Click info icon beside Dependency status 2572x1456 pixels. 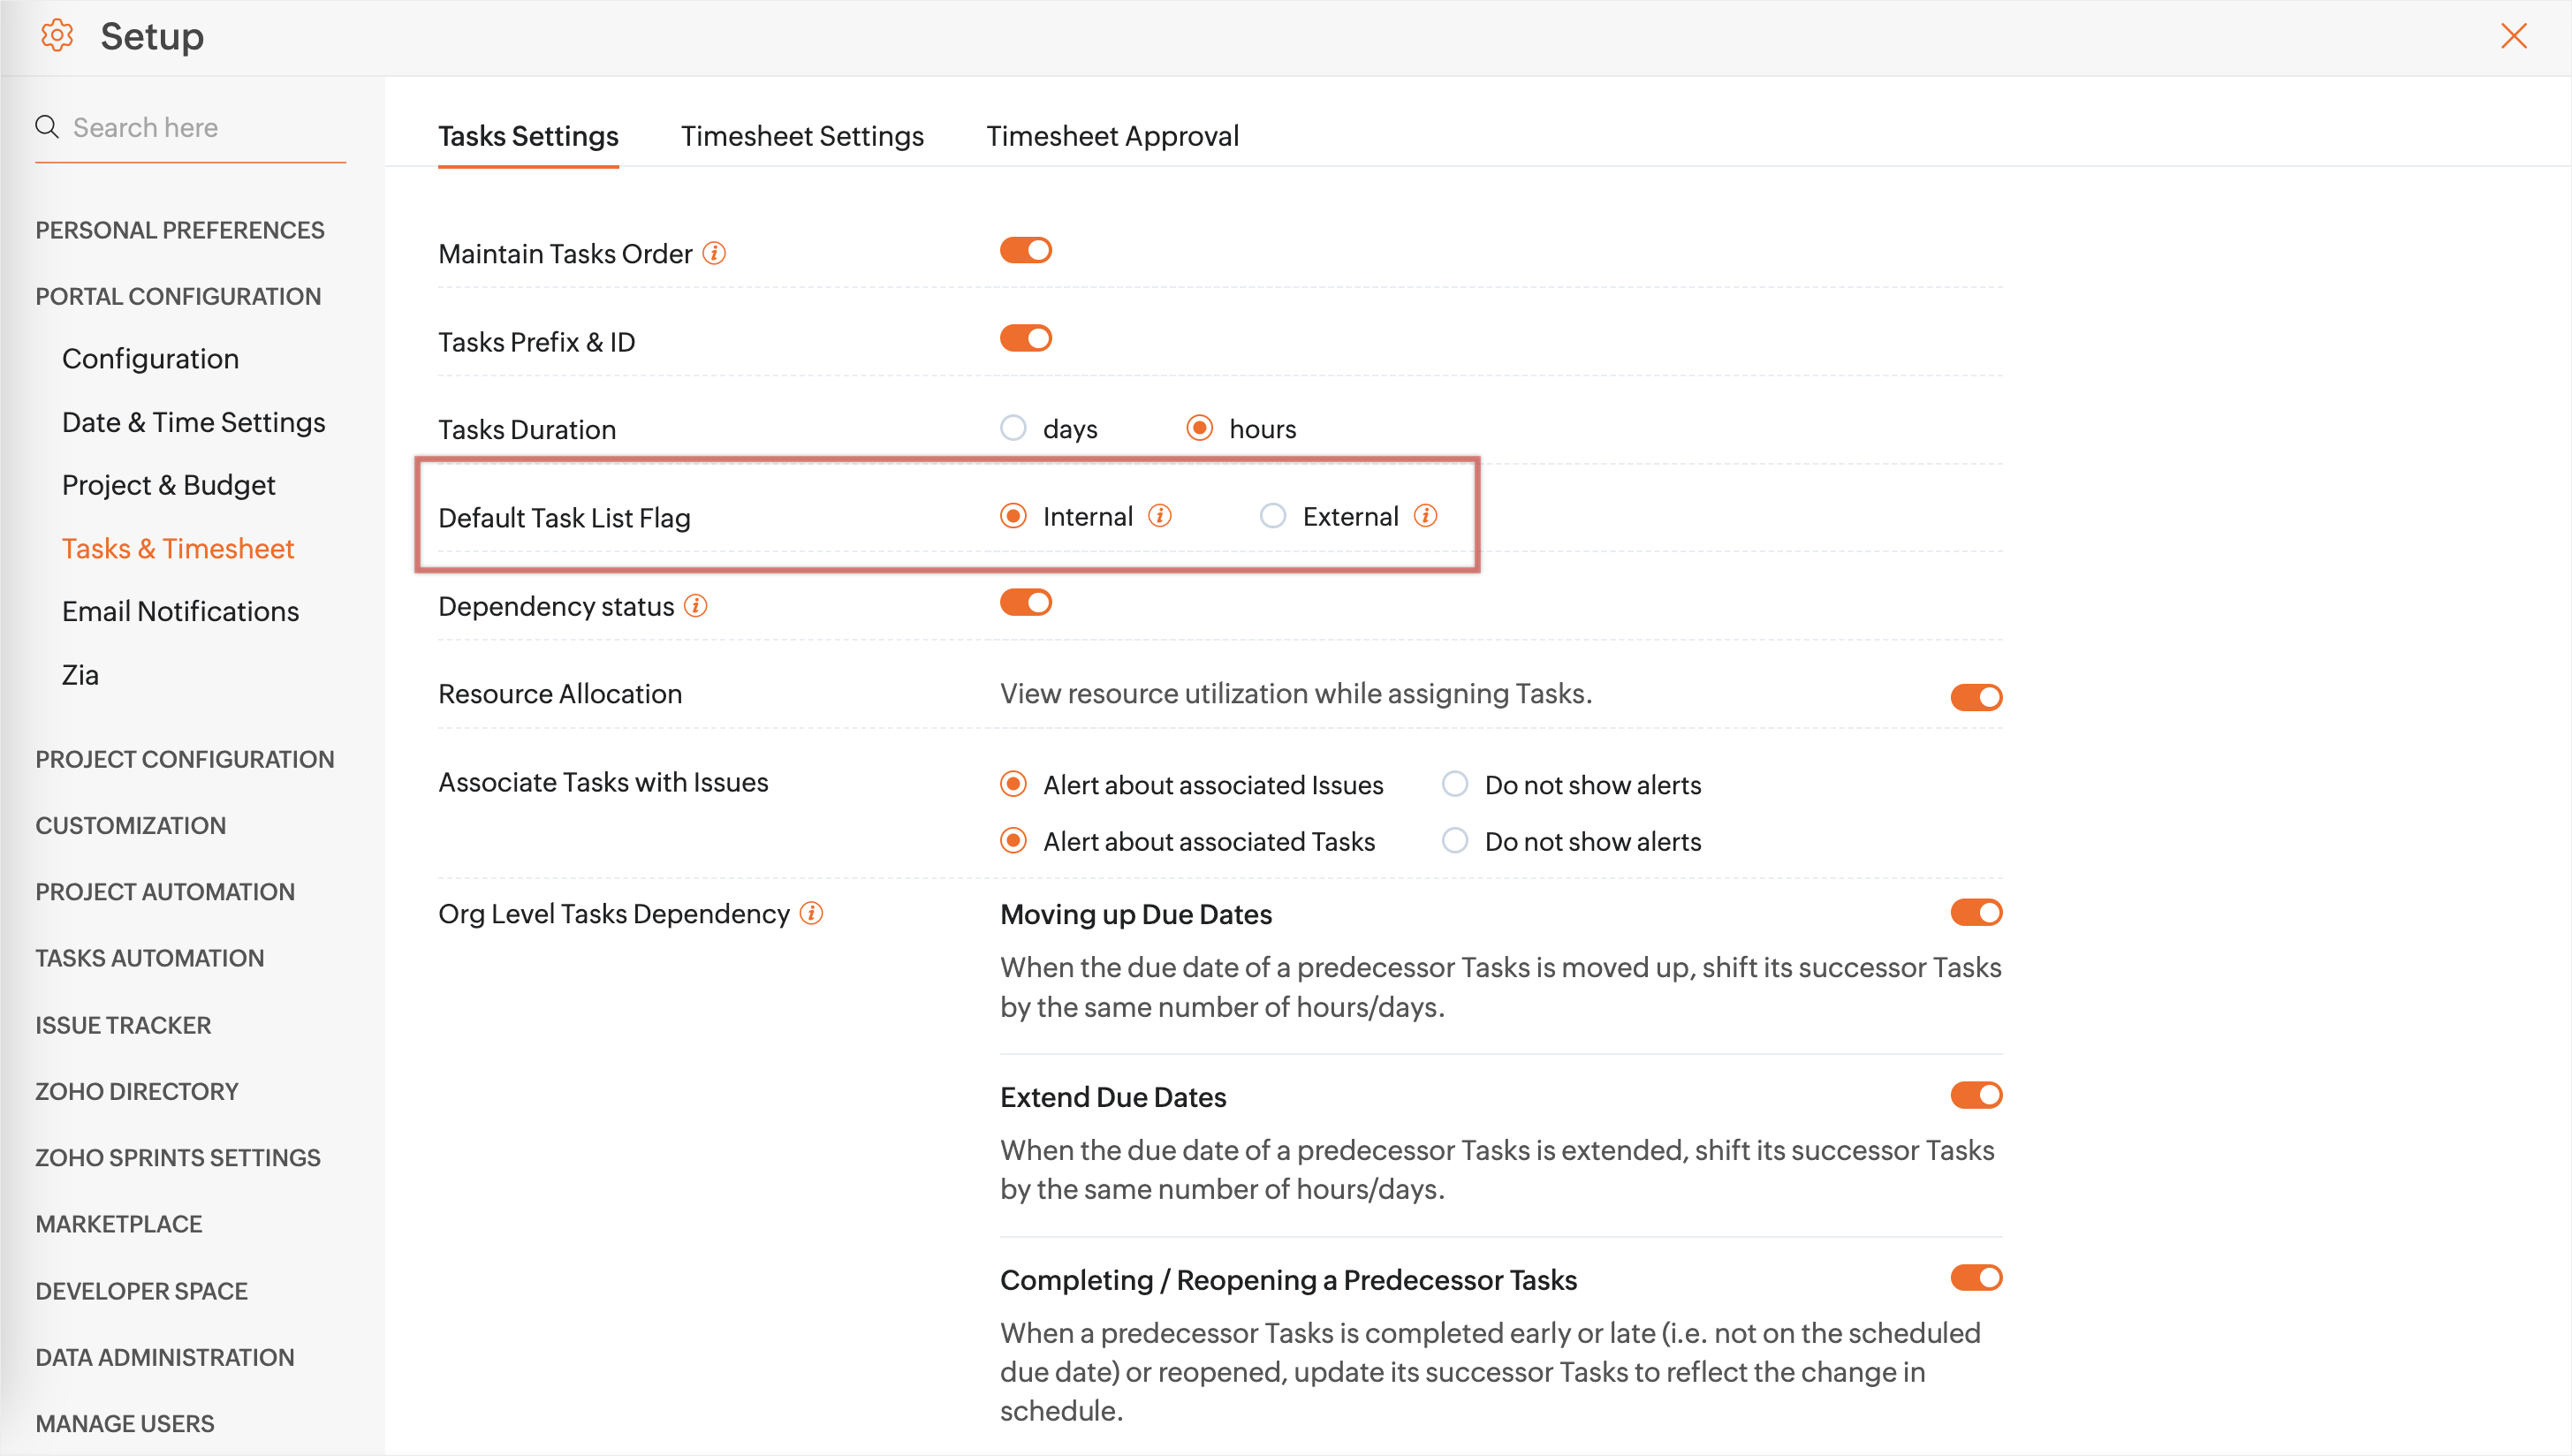(x=696, y=606)
